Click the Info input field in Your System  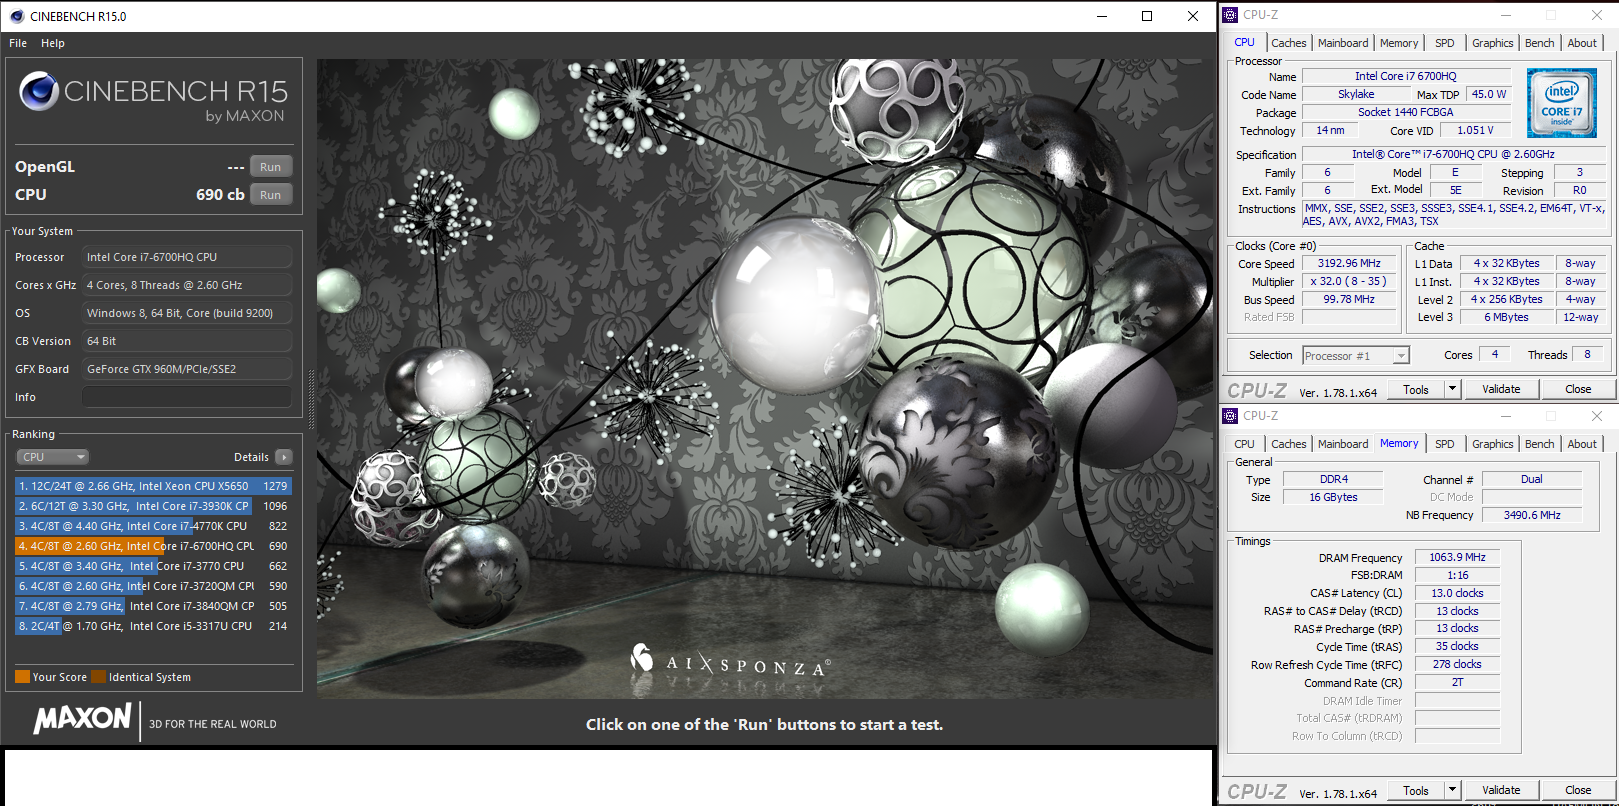pyautogui.click(x=187, y=397)
